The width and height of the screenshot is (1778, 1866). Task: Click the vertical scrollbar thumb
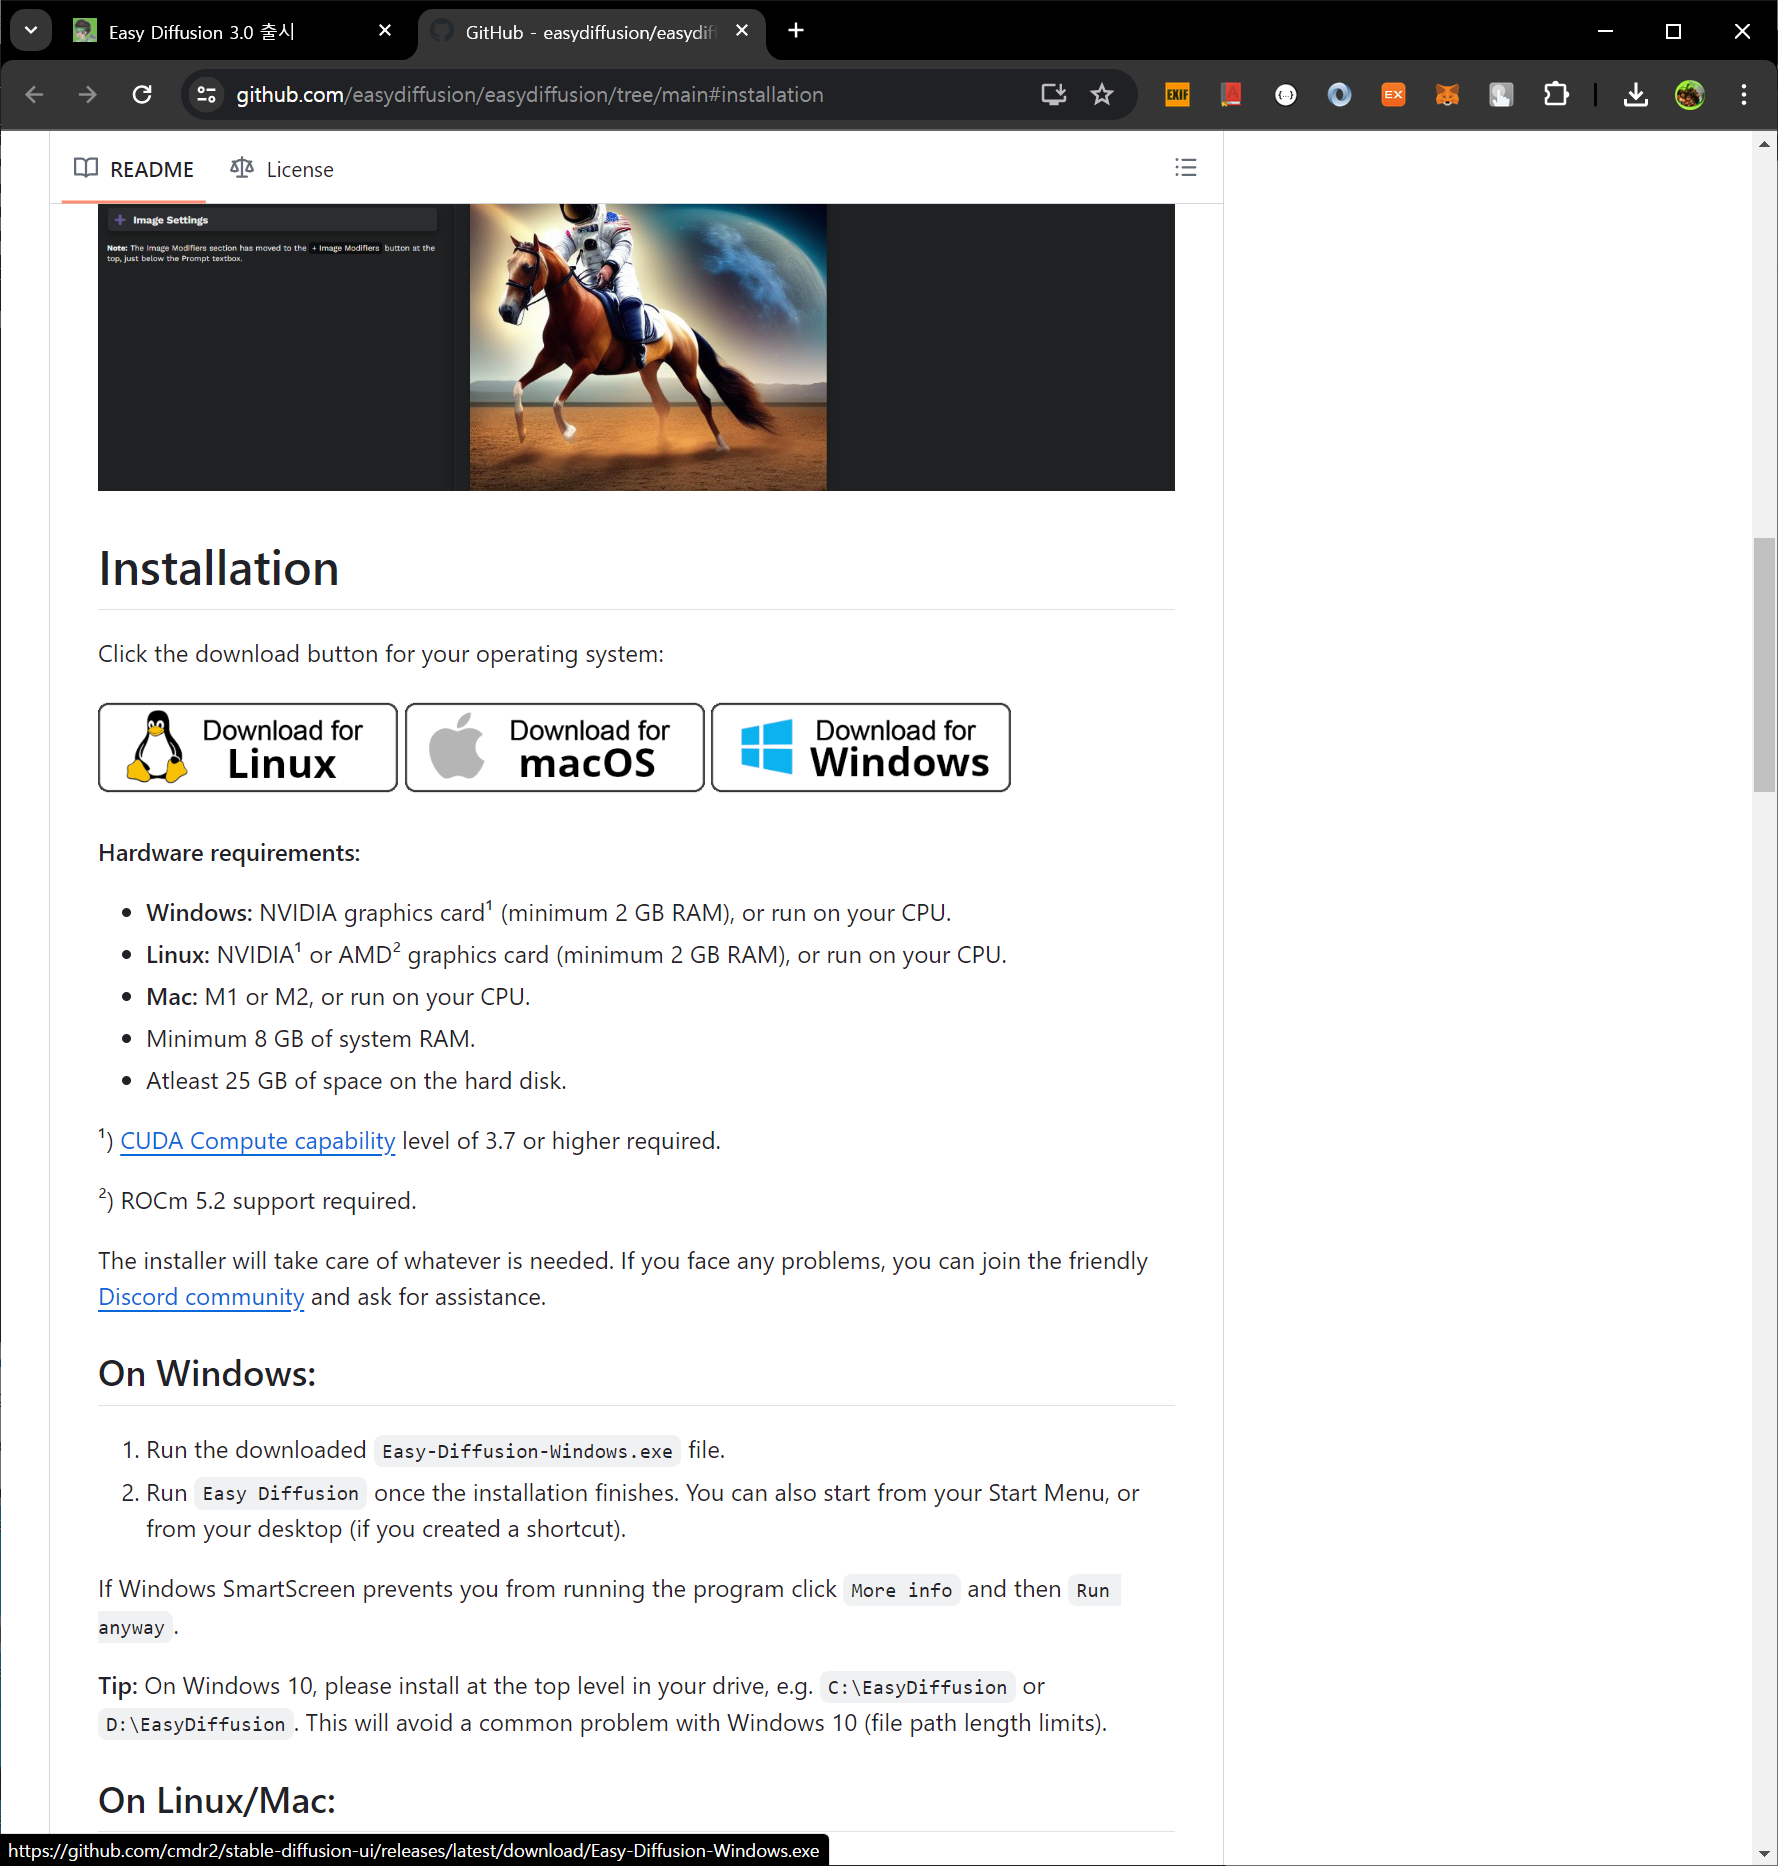pyautogui.click(x=1765, y=665)
